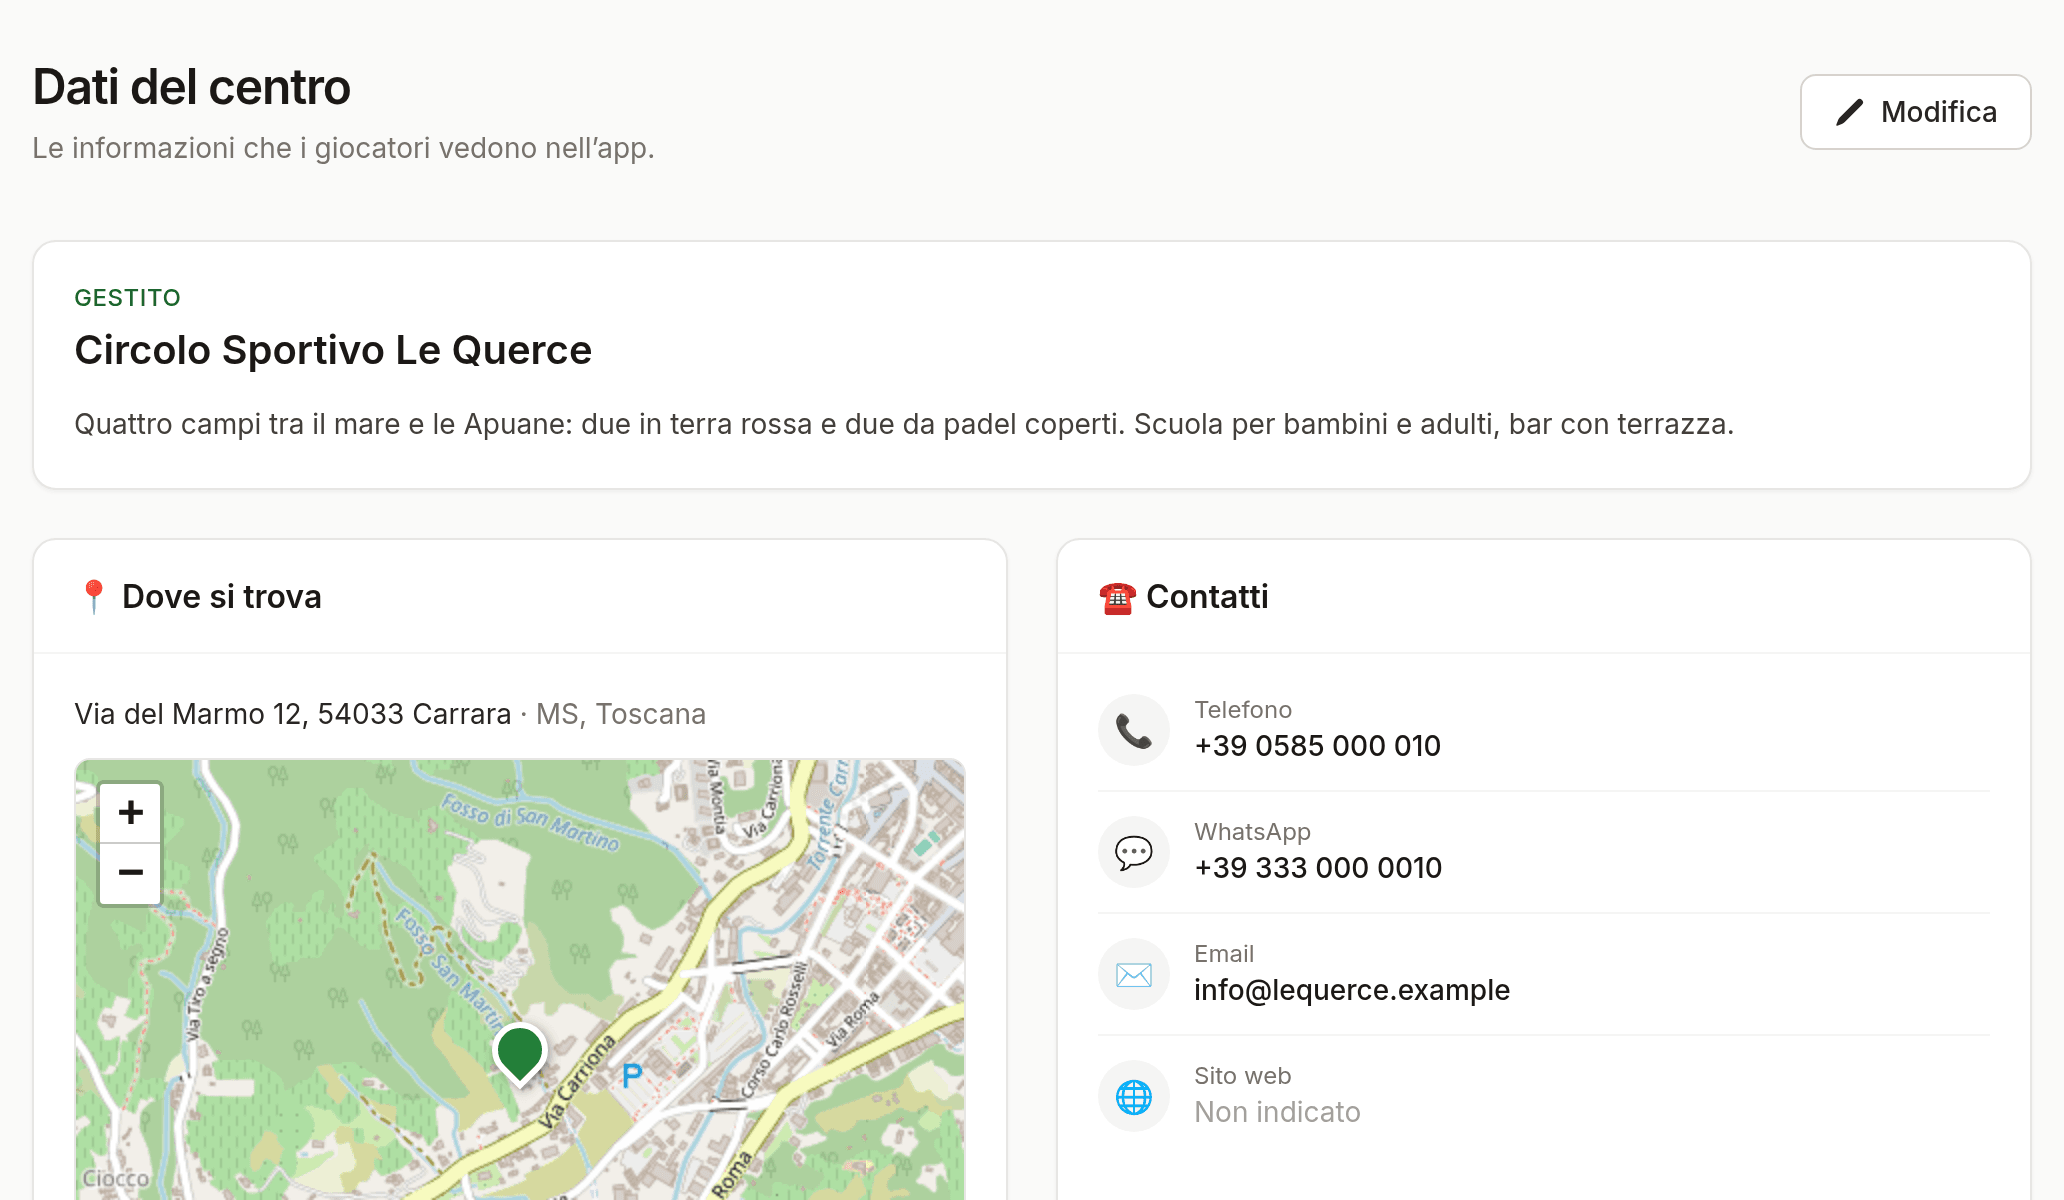
Task: Click the 'Contatti' section heading
Action: 1207,597
